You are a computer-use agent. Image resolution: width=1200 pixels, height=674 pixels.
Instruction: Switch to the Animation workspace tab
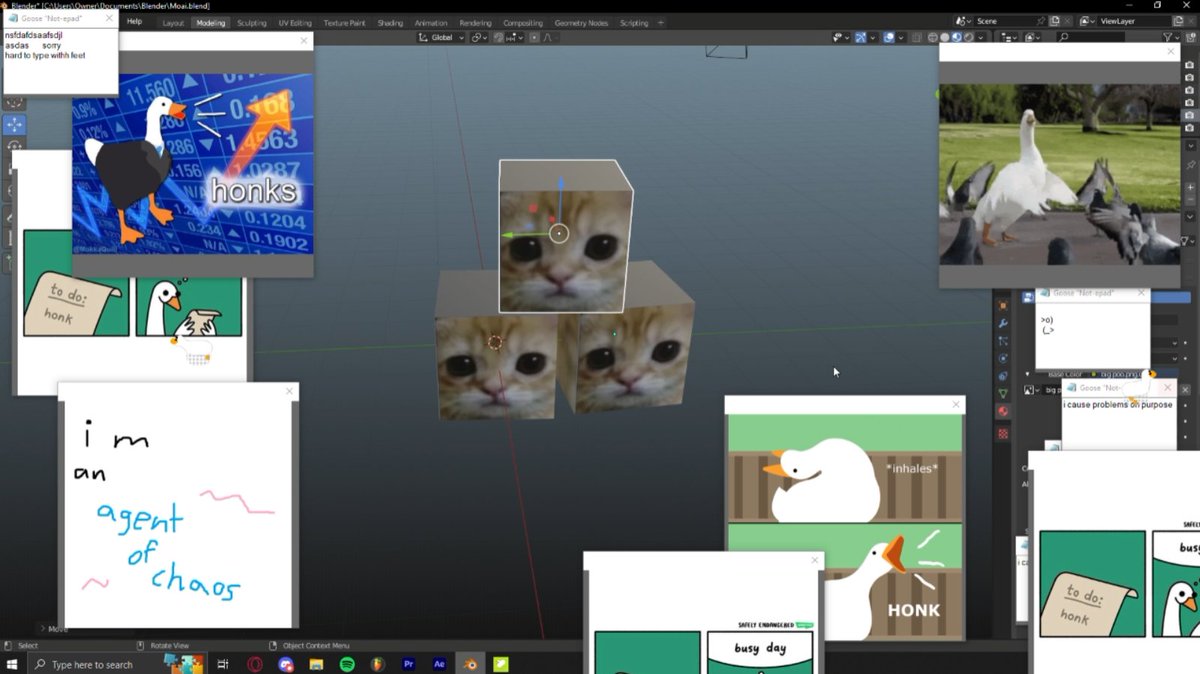431,22
